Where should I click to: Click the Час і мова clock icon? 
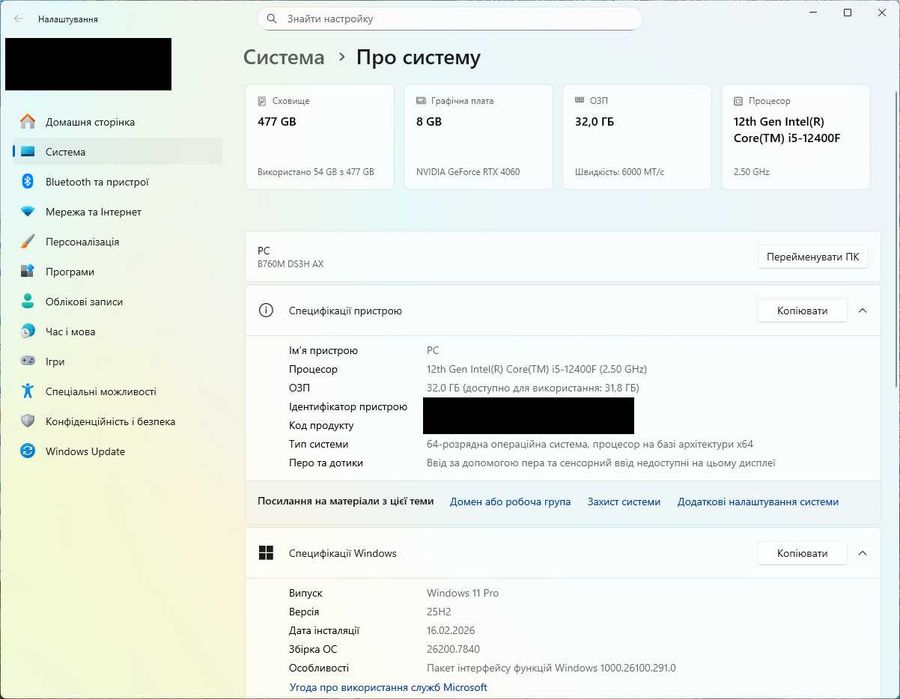tap(28, 331)
